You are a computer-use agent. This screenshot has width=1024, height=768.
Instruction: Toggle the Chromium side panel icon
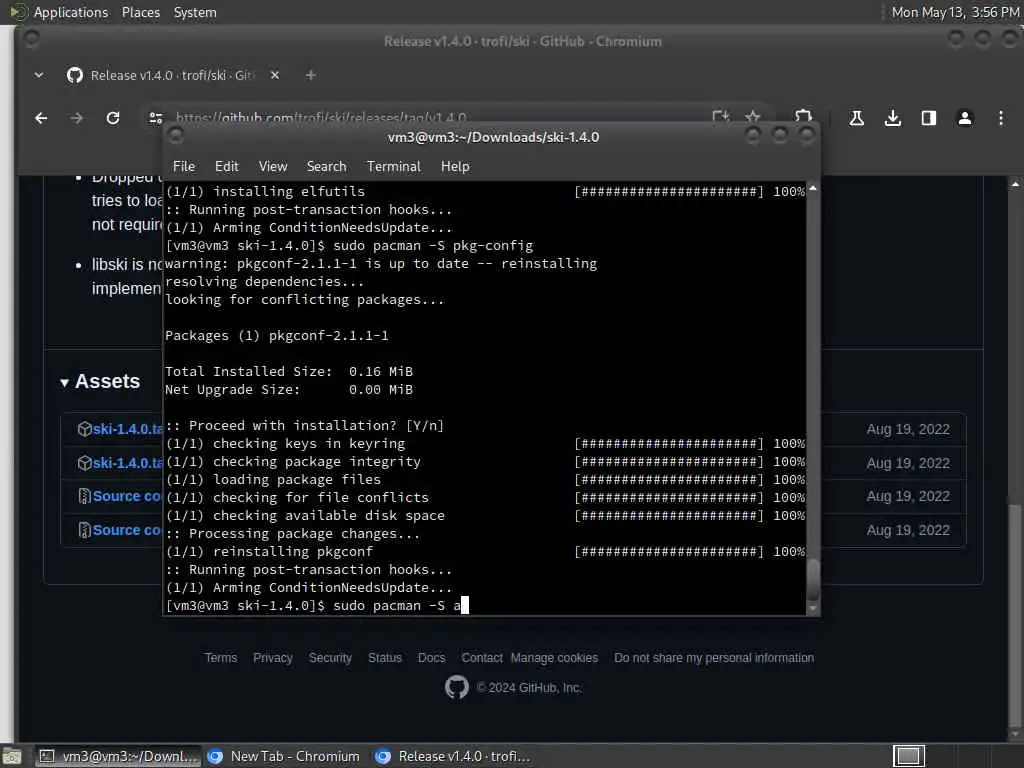929,118
